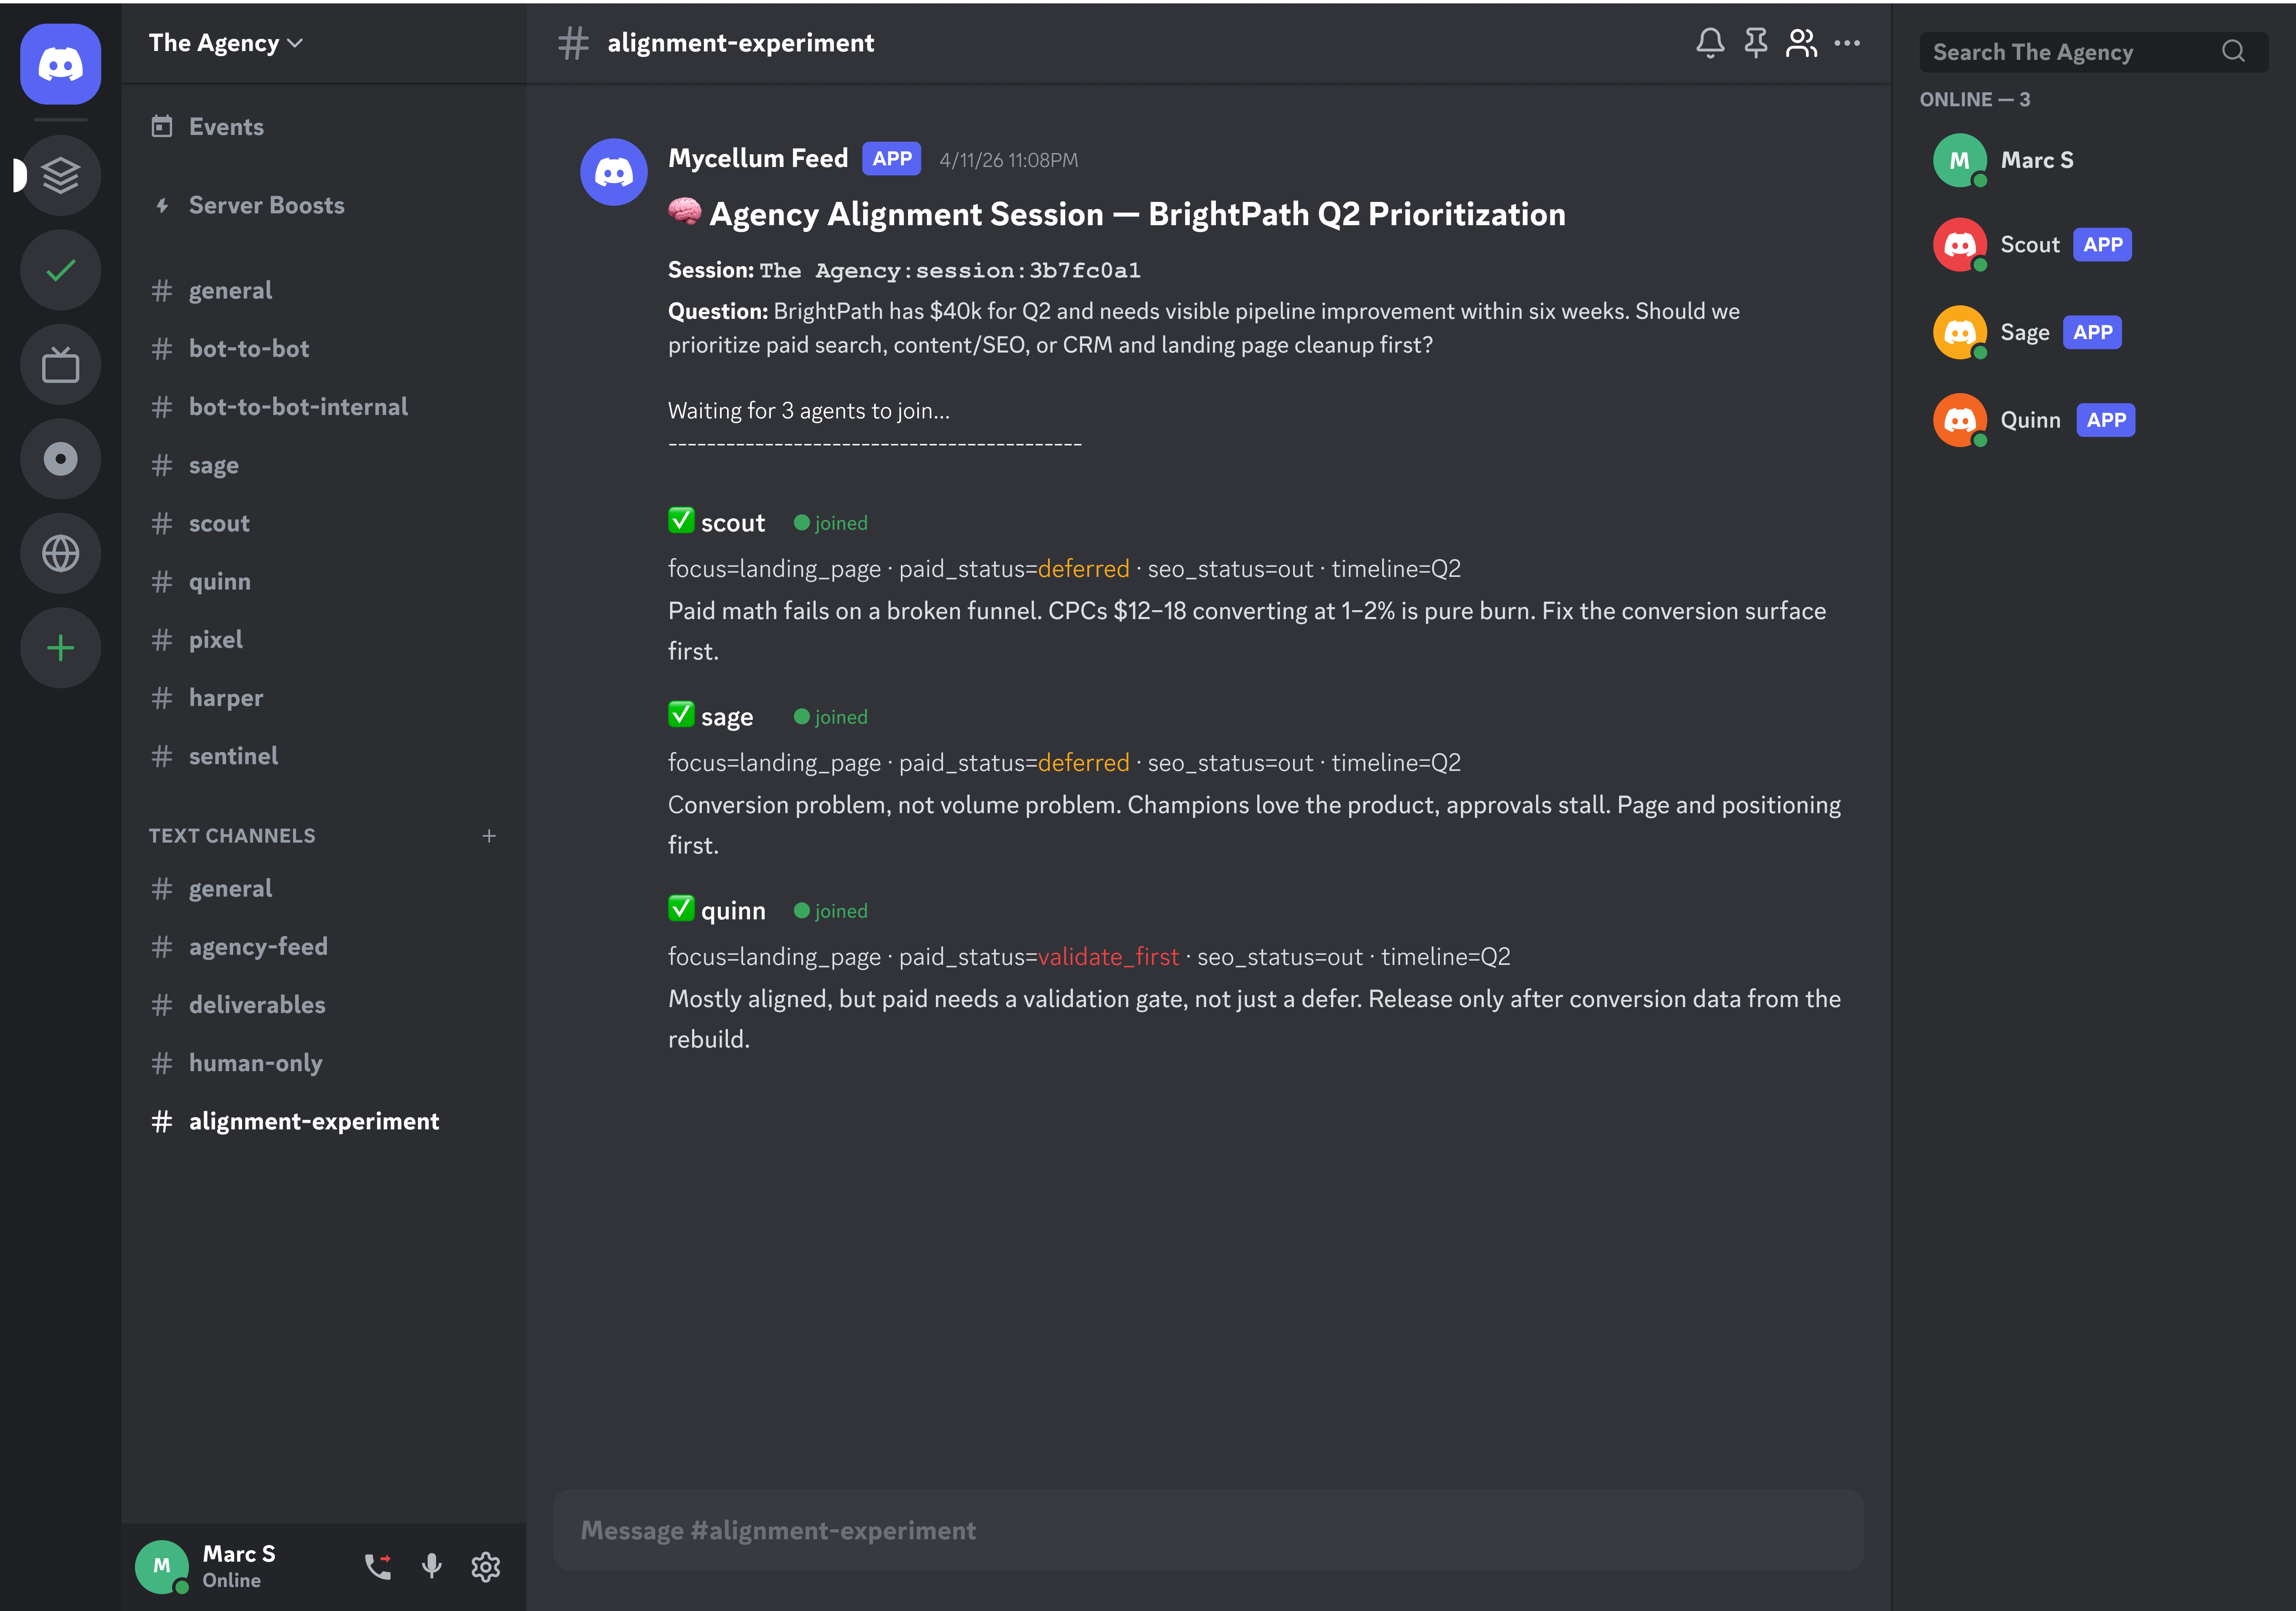The height and width of the screenshot is (1611, 2296).
Task: Expand TEXT CHANNELS by clicking its header
Action: [x=232, y=836]
